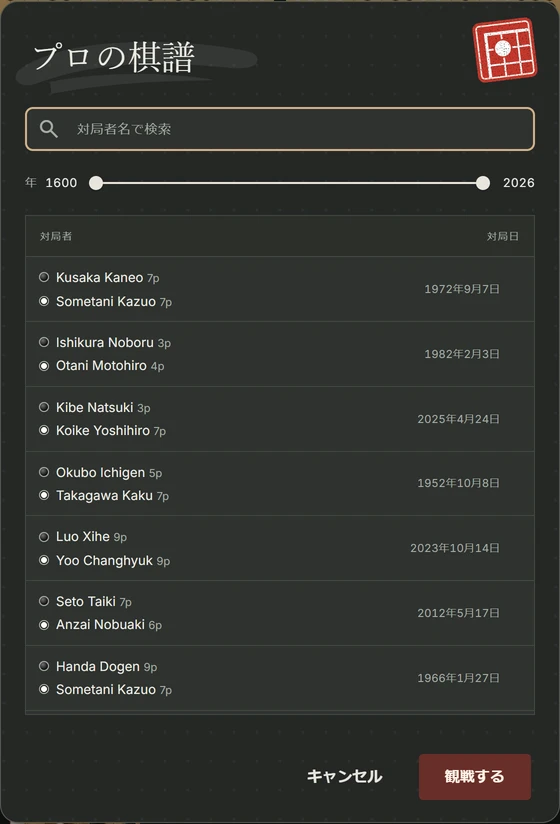
Task: Click the 対局日 column header
Action: tap(503, 236)
